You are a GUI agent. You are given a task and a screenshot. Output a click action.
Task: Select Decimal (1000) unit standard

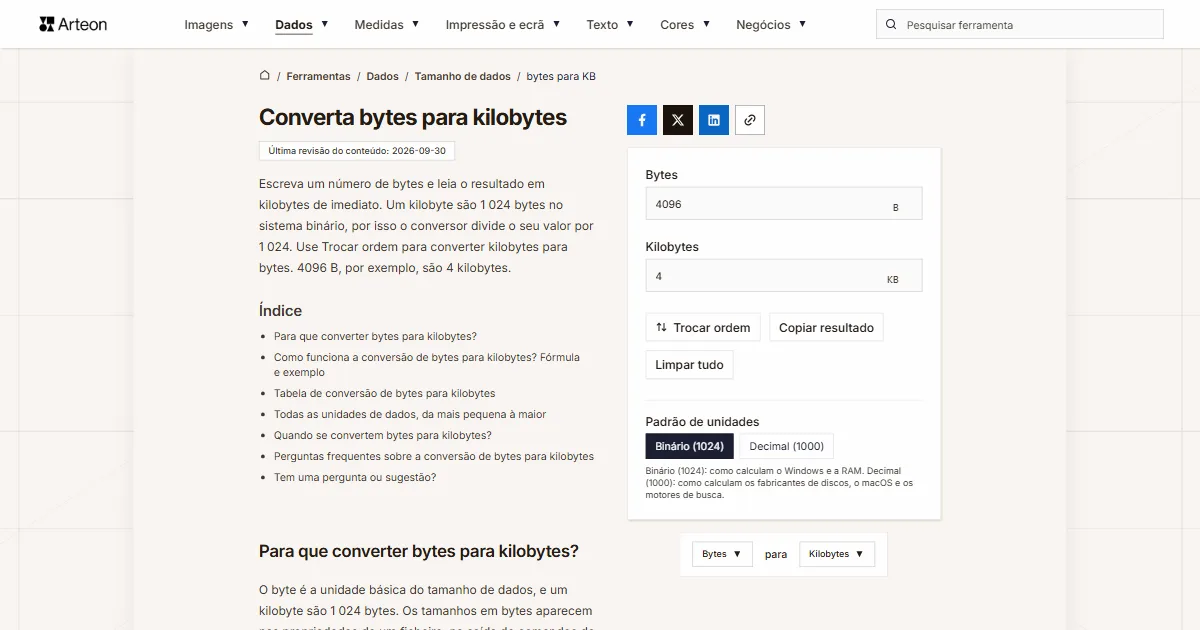pos(787,446)
